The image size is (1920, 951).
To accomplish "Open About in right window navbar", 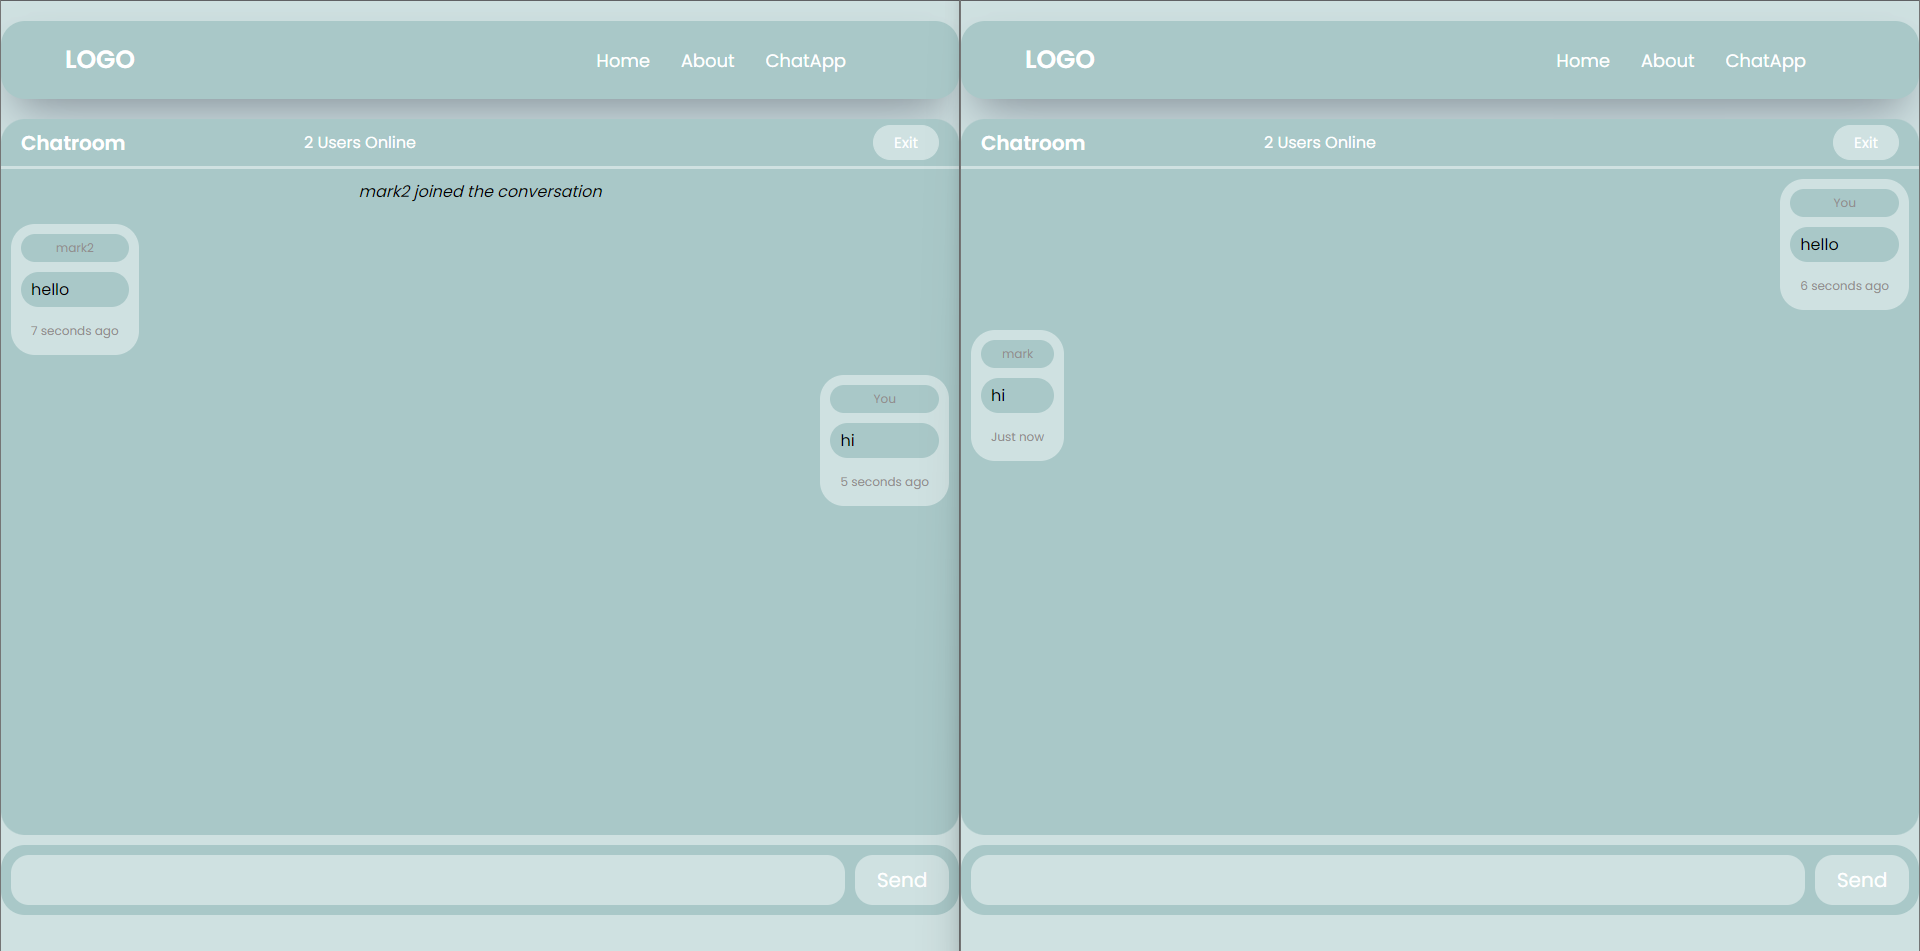I will [x=1668, y=61].
